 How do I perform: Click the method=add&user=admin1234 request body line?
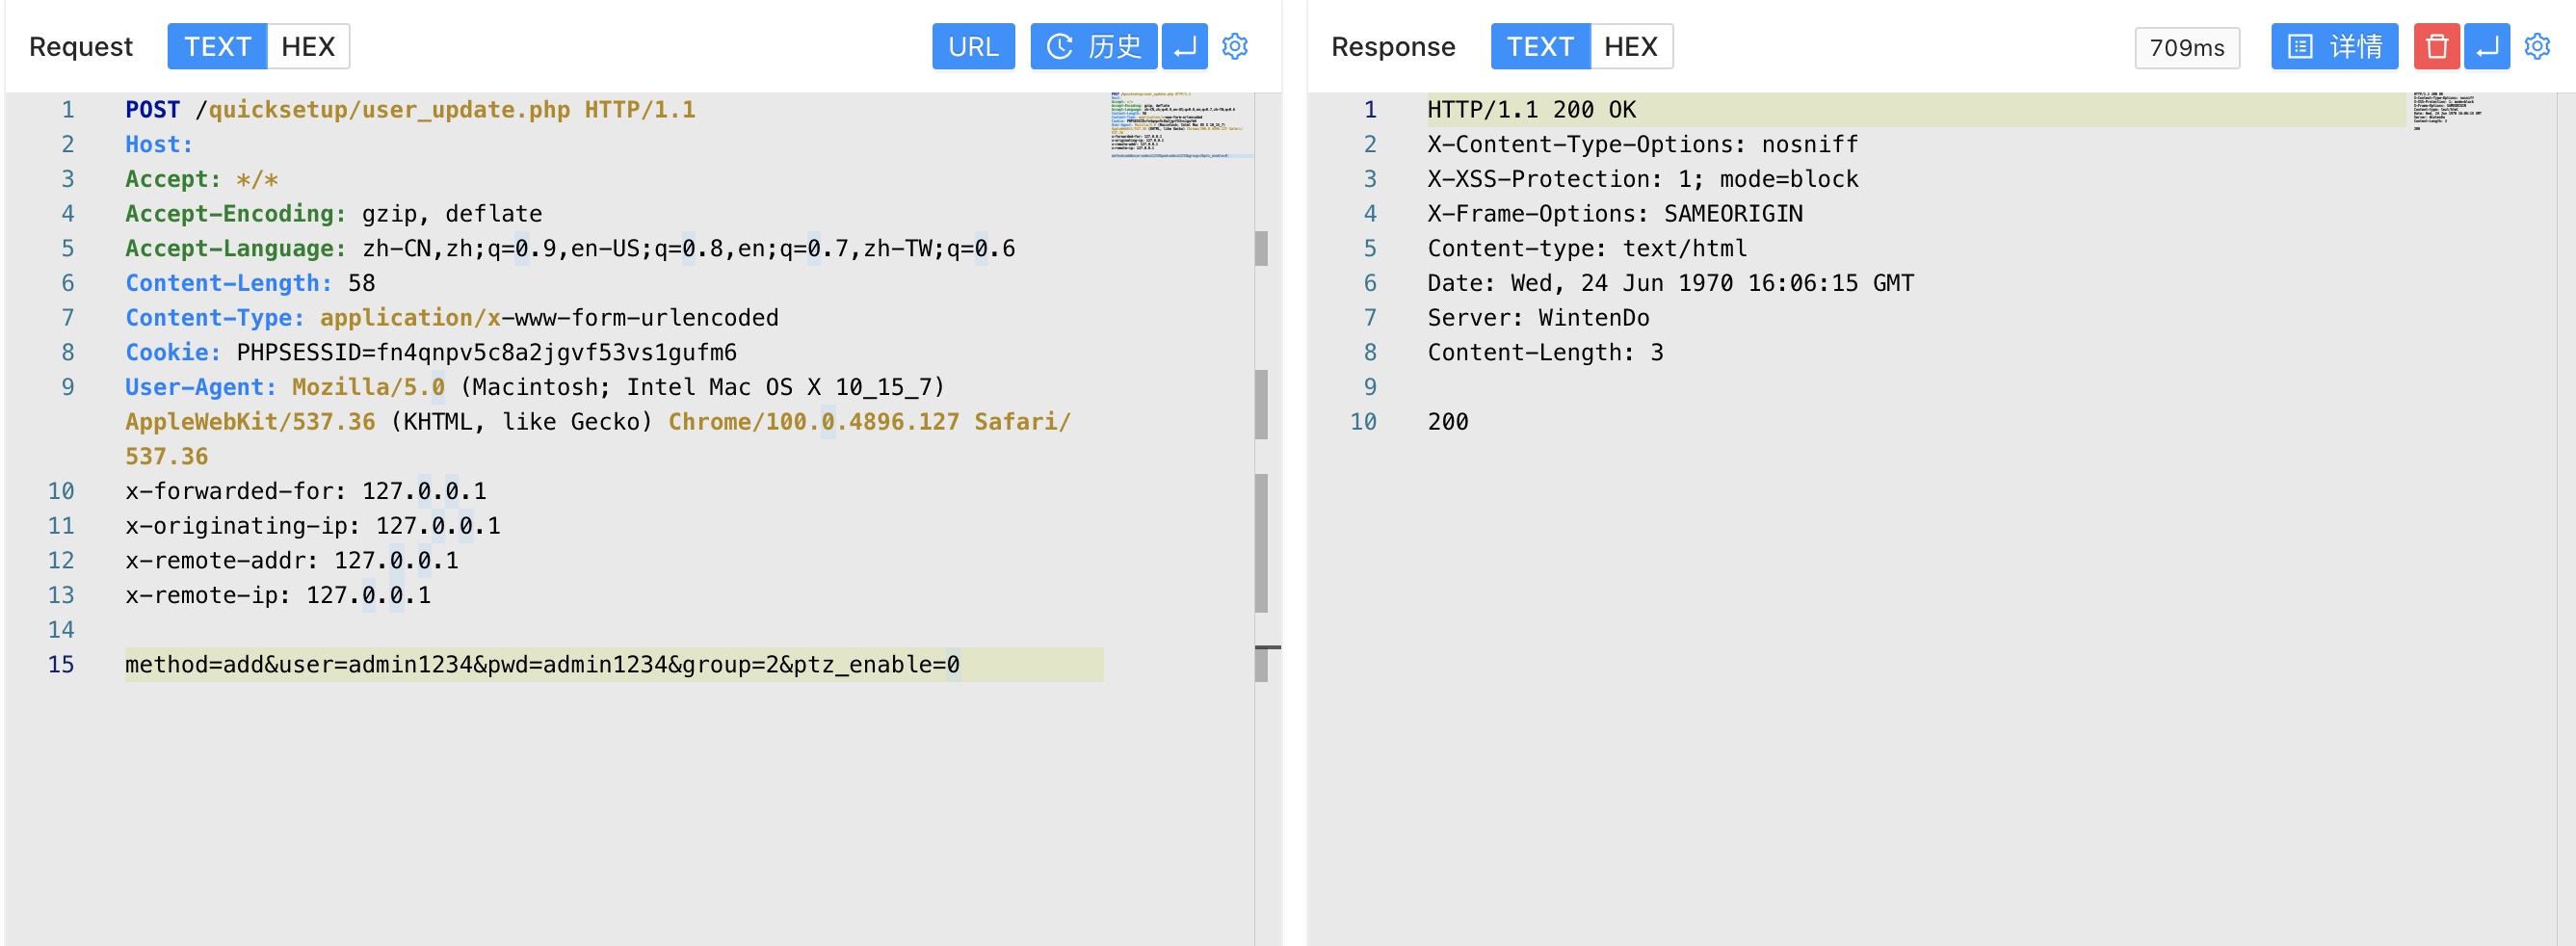(x=543, y=665)
